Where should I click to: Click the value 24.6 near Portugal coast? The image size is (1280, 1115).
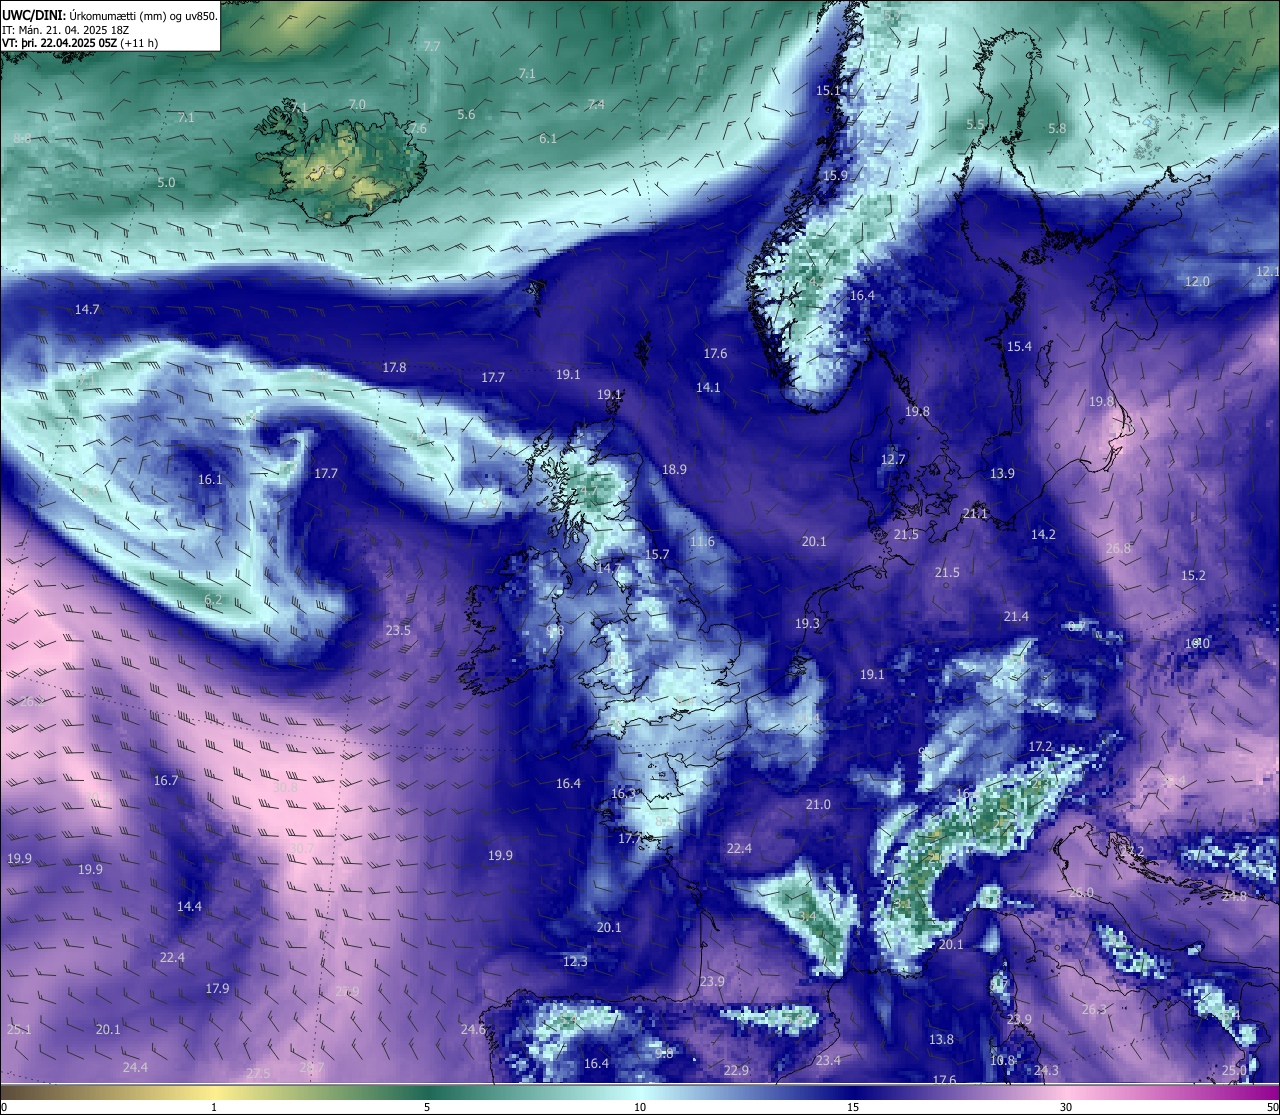[473, 1029]
